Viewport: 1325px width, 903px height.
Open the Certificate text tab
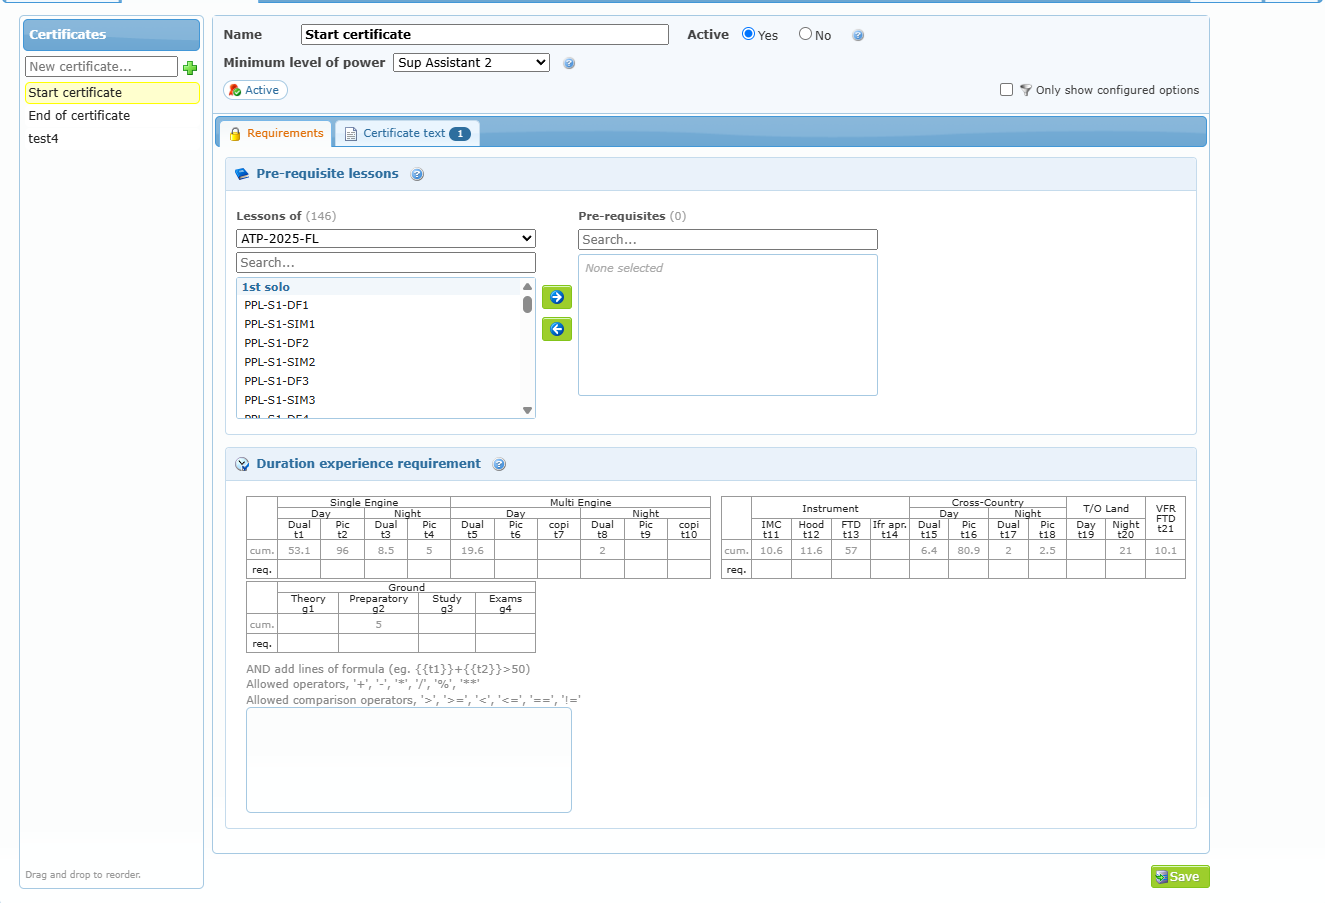point(407,133)
